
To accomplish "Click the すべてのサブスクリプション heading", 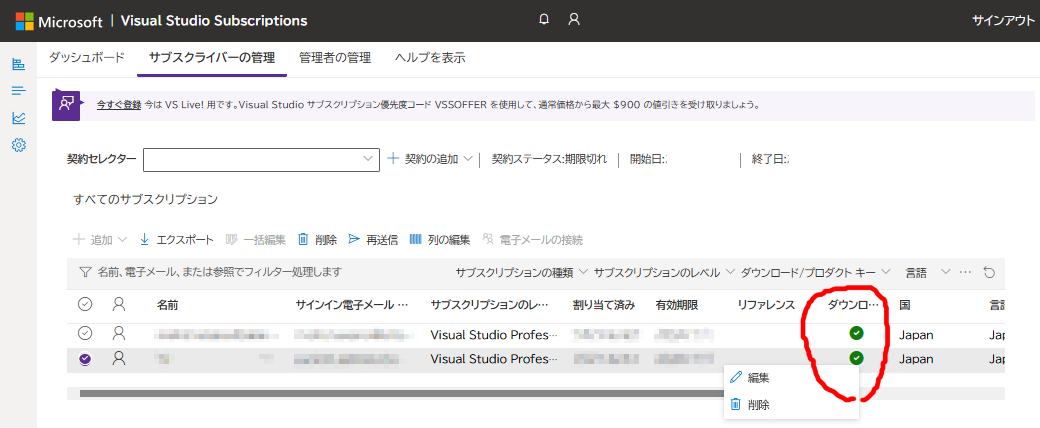I will click(145, 199).
